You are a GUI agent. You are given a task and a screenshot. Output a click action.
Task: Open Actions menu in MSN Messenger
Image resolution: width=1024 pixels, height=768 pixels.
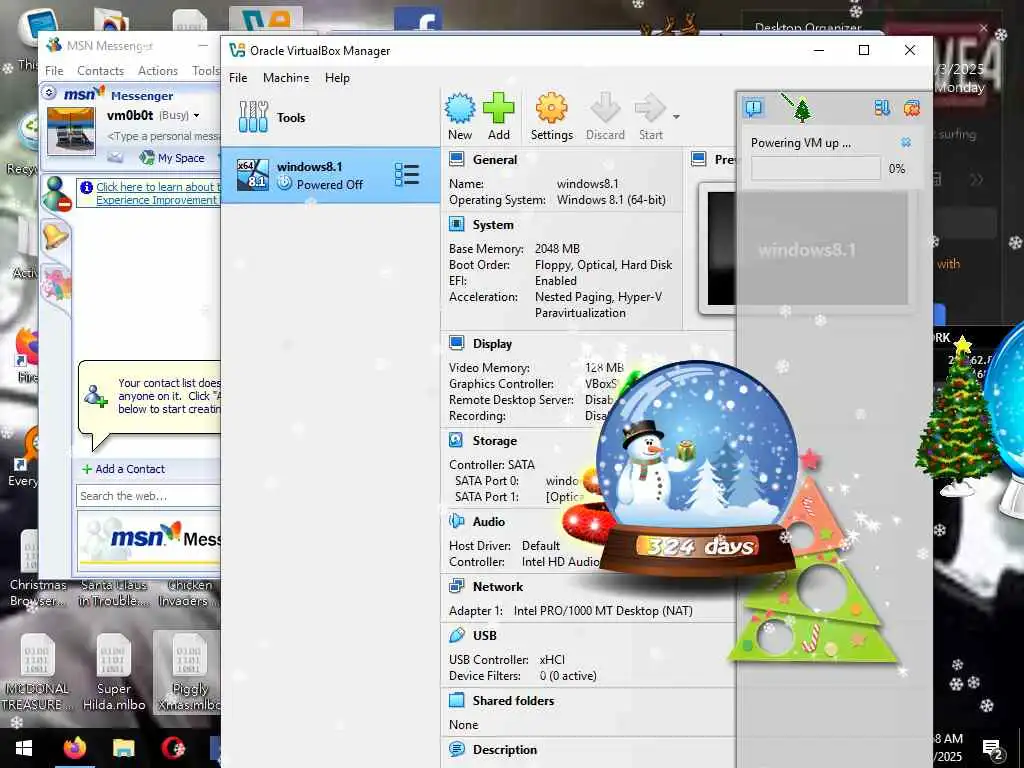tap(157, 71)
